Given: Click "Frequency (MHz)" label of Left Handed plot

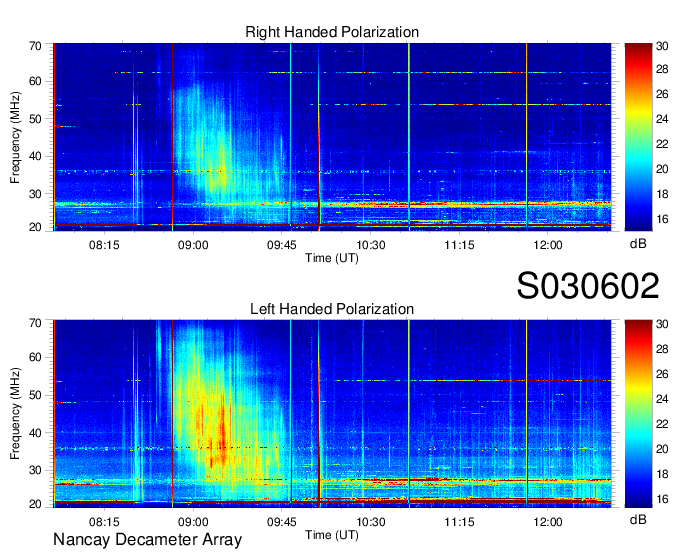Looking at the screenshot, I should 15,413.
